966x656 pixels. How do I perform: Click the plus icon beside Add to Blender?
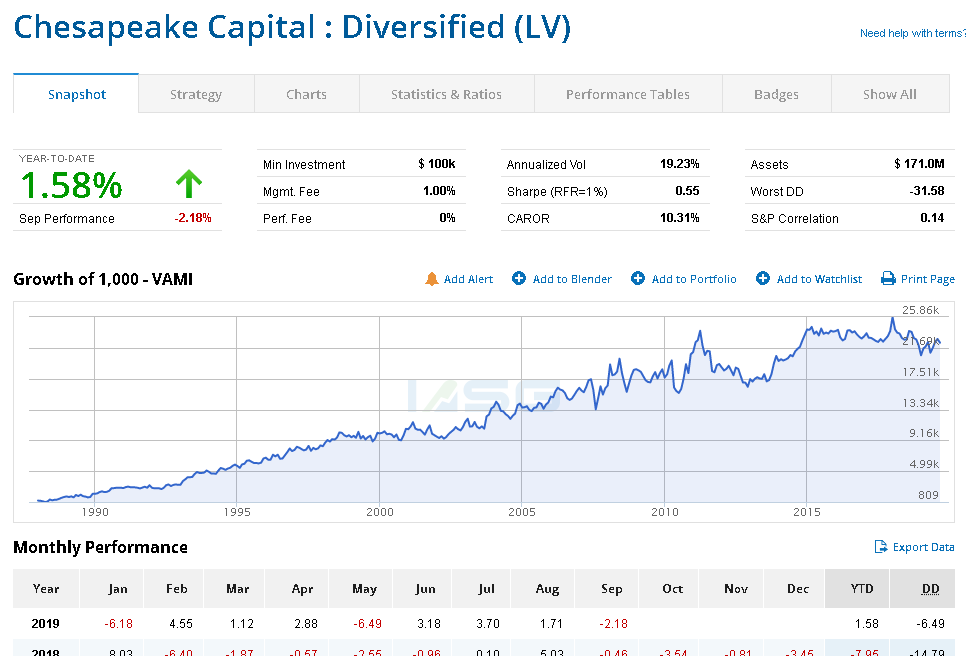point(519,278)
